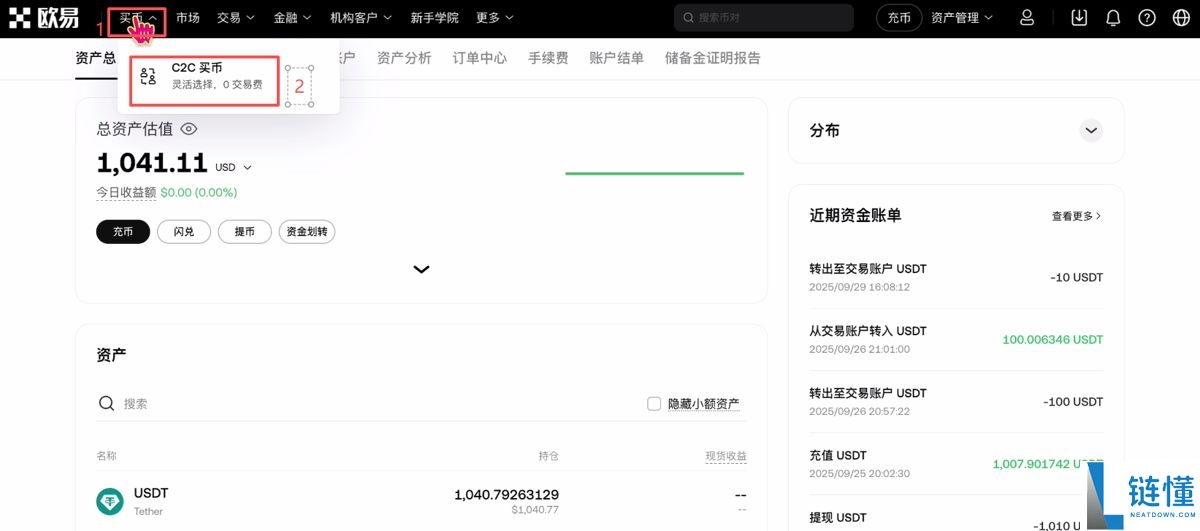Click the 名称 column header
Image resolution: width=1200 pixels, height=531 pixels.
tap(107, 456)
